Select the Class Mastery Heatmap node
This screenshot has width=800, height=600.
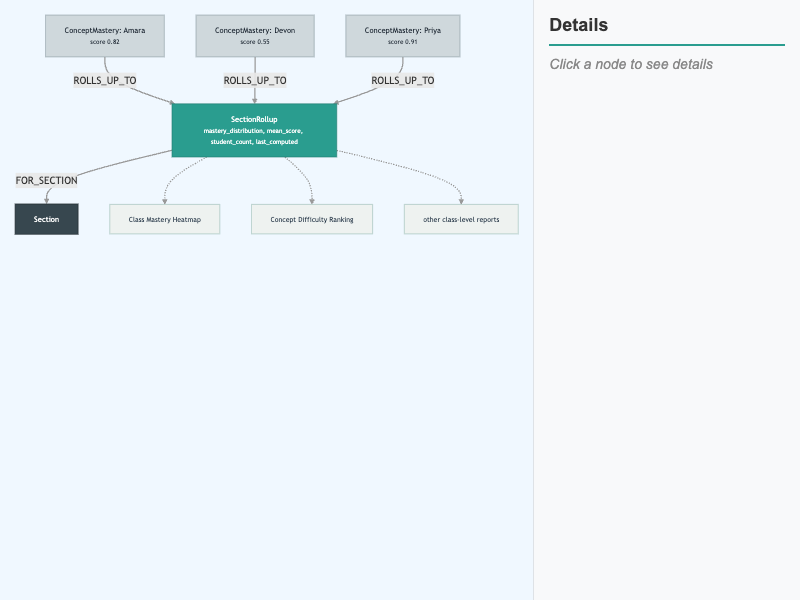(165, 219)
